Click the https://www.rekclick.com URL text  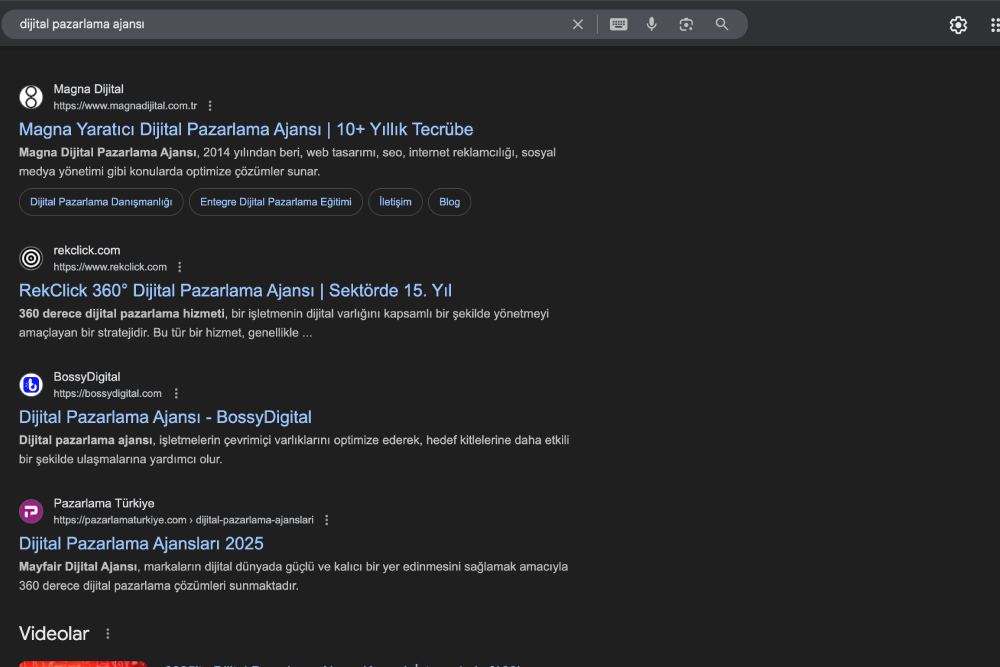(x=110, y=267)
